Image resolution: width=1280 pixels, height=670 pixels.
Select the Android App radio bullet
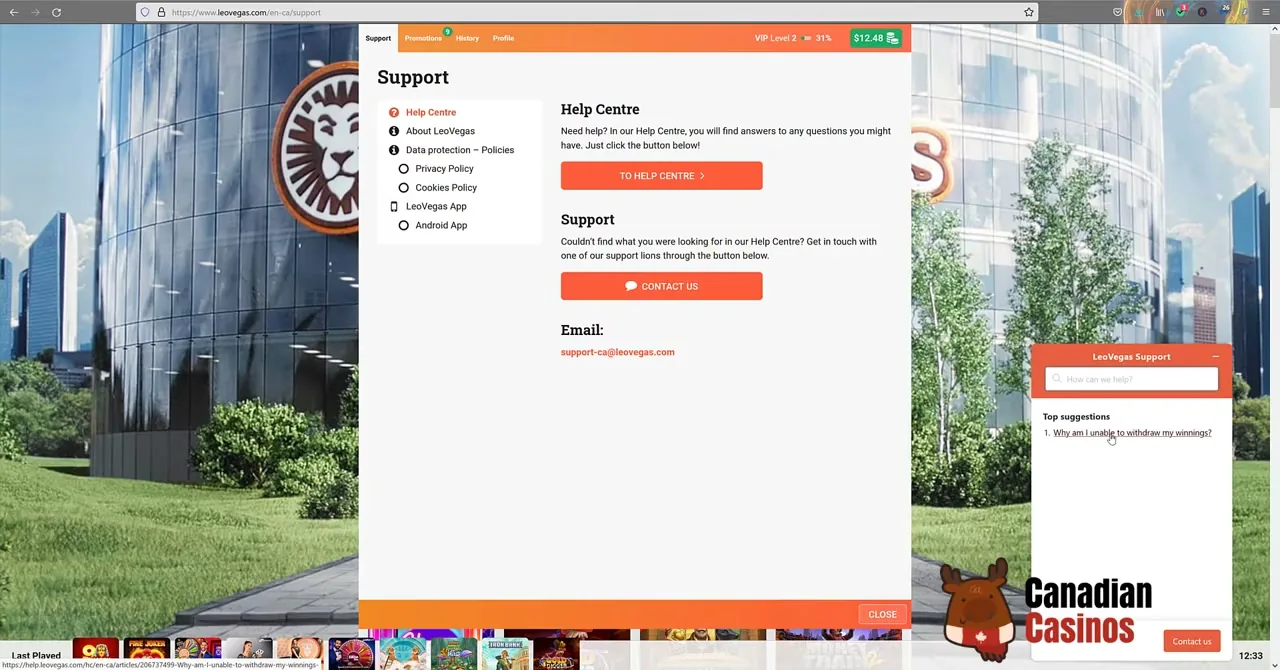tap(404, 225)
